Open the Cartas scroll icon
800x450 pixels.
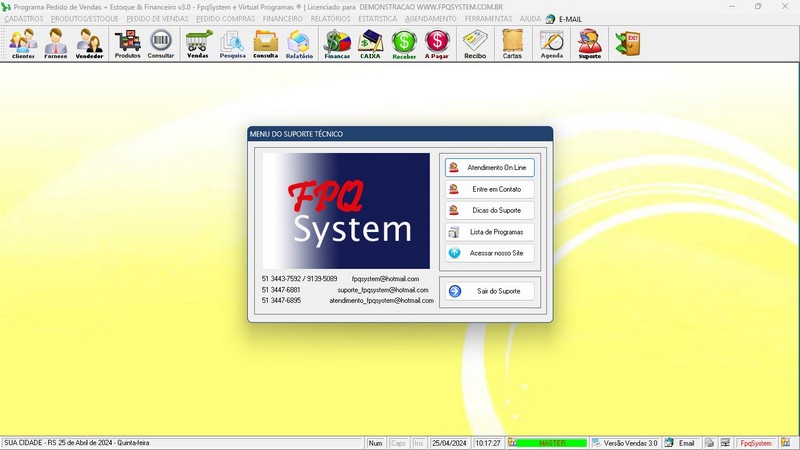(512, 44)
